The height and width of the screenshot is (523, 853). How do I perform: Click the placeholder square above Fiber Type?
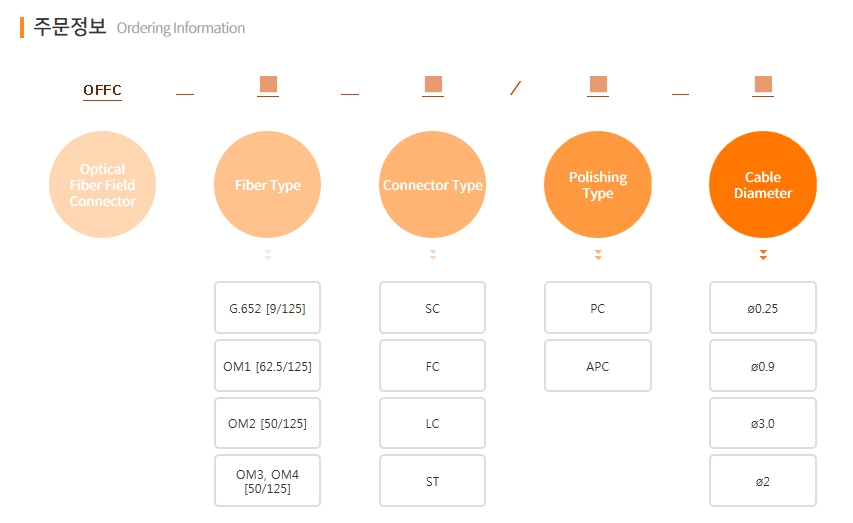coord(268,84)
